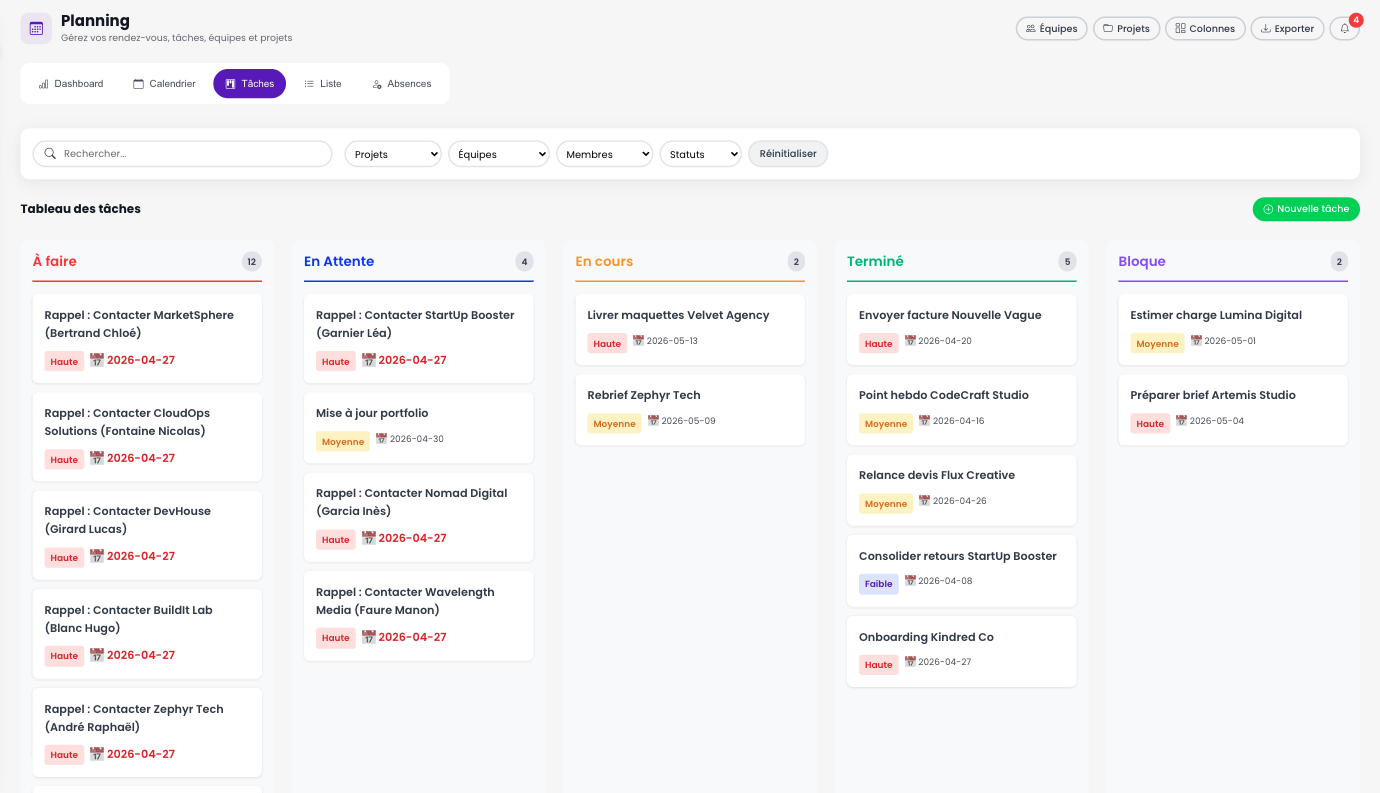Expand the Membres filter dropdown
Image resolution: width=1380 pixels, height=793 pixels.
(605, 154)
